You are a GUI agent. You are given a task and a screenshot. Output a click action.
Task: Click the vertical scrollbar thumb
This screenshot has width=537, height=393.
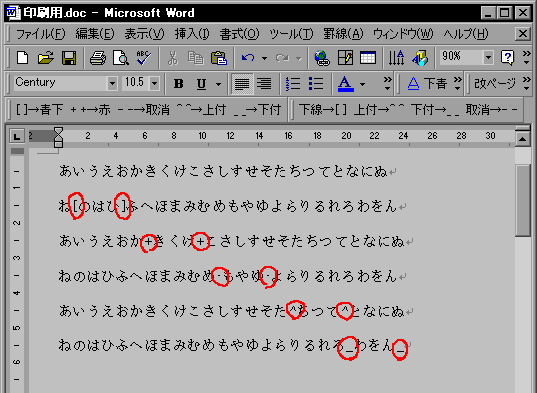coord(523,201)
